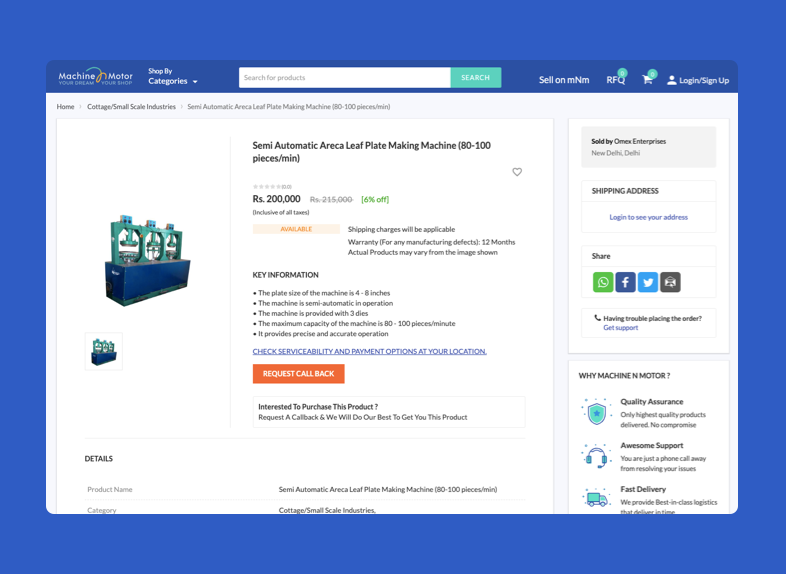The image size is (786, 574).
Task: Click the struck-through Rs. 215,000 price
Action: click(331, 200)
